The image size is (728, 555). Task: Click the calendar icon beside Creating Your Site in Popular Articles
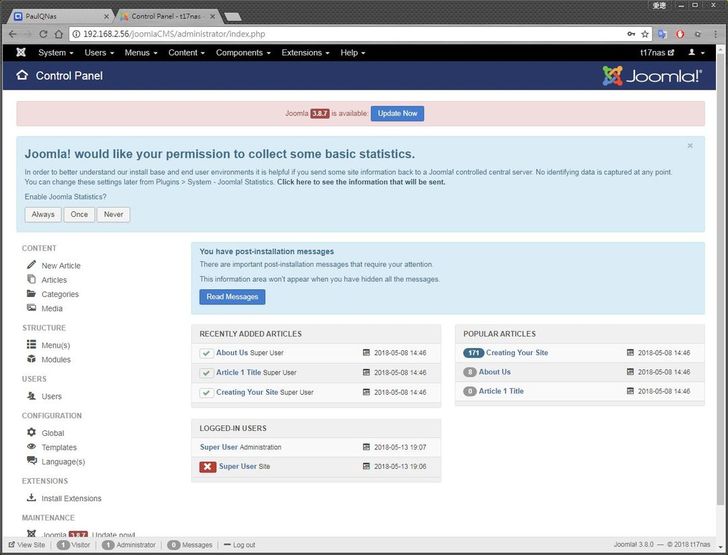[x=630, y=353]
